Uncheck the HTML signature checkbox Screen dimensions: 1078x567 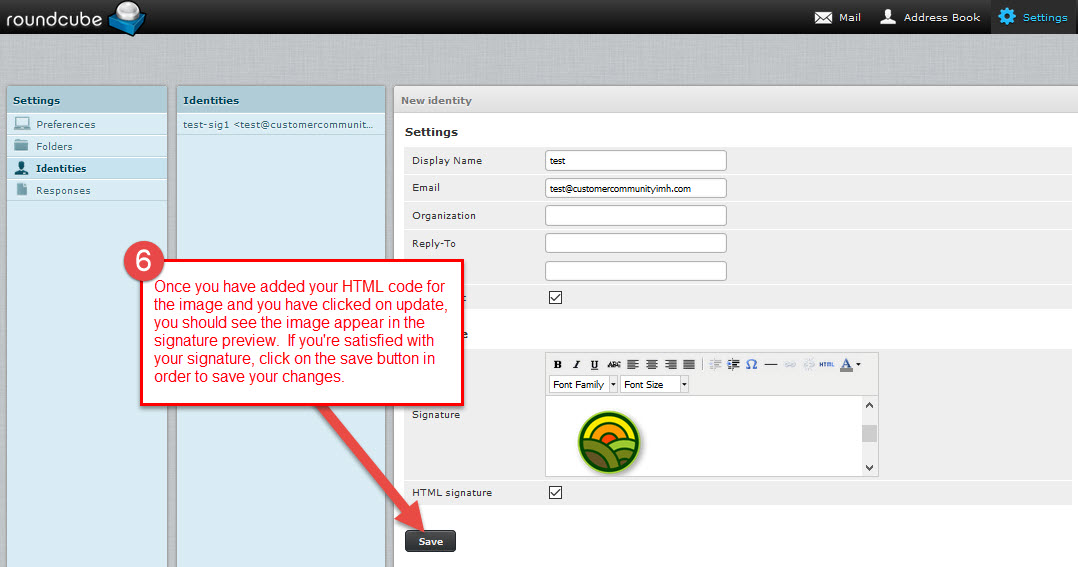pyautogui.click(x=556, y=492)
